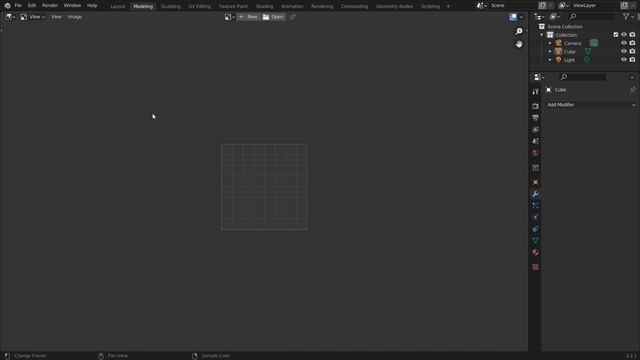
Task: Disable Collection in renders camera toggle
Action: (x=632, y=35)
